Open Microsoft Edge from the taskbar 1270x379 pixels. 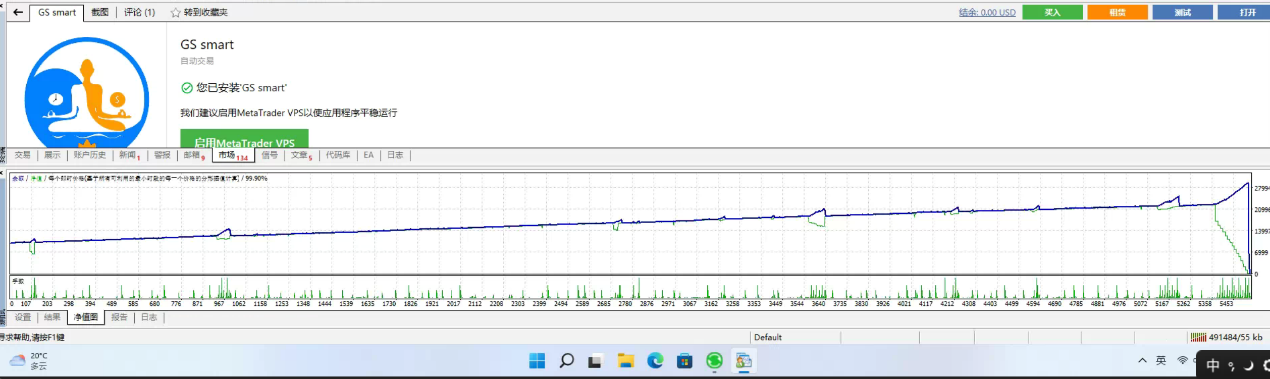coord(655,360)
